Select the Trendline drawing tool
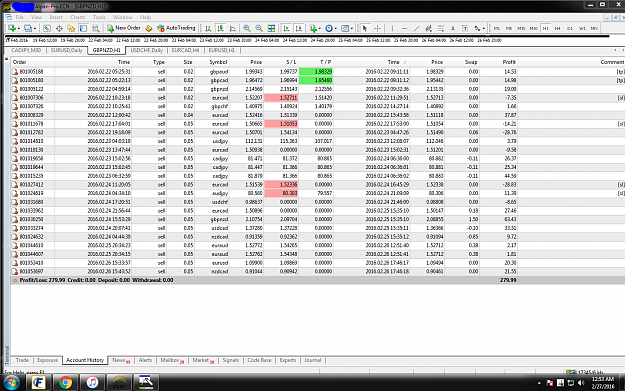 click(416, 28)
